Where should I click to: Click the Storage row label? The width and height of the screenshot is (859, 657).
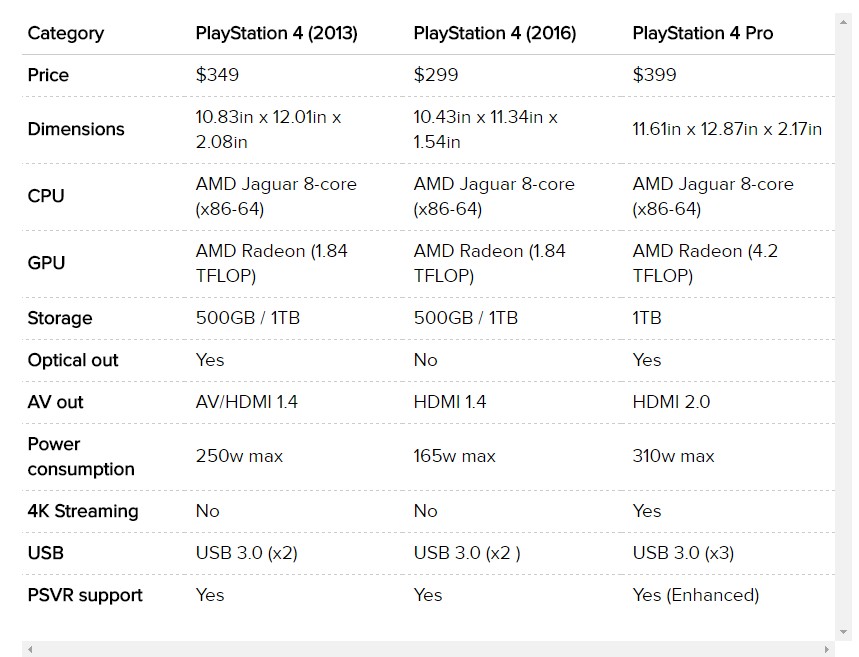pos(60,318)
